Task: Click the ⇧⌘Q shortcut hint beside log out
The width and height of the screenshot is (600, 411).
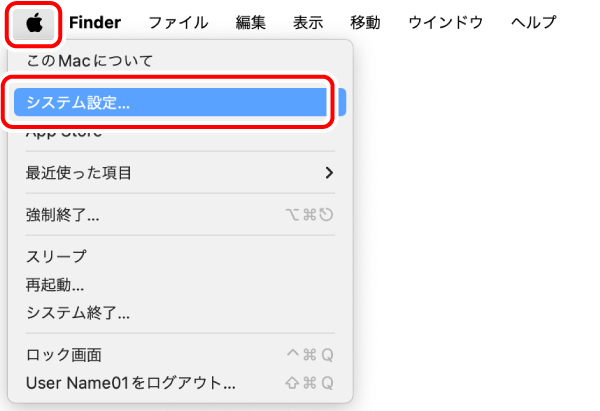Action: 309,383
